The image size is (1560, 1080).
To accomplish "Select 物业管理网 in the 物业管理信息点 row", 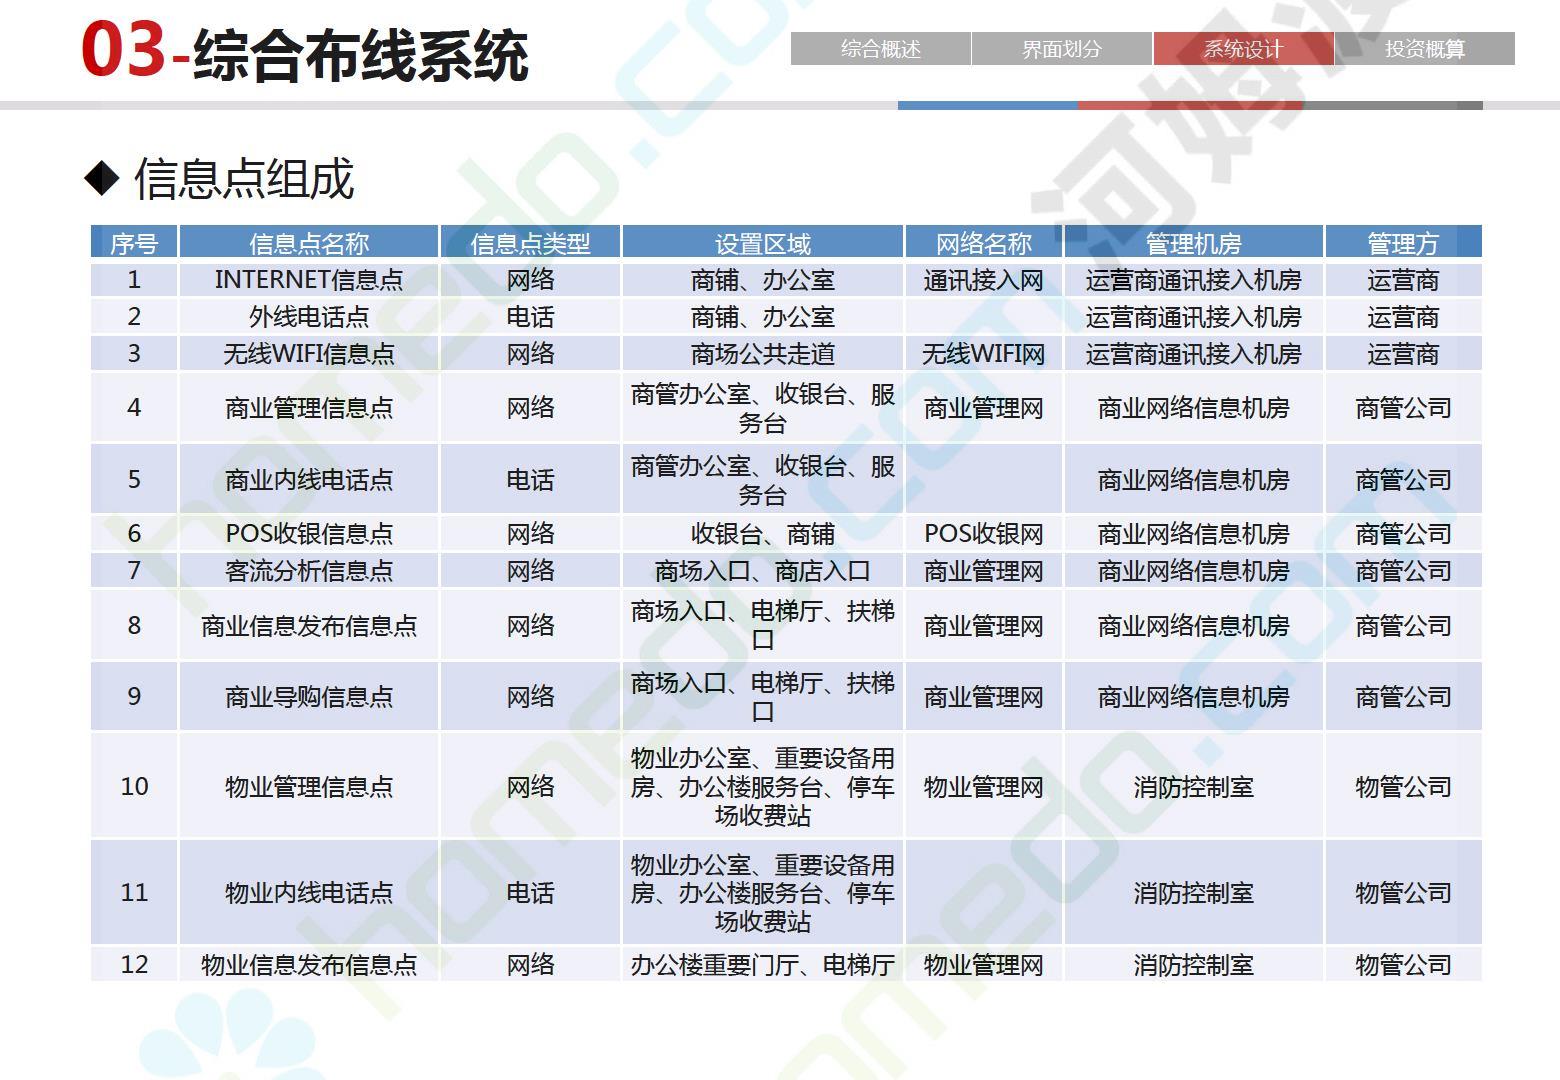I will (984, 787).
